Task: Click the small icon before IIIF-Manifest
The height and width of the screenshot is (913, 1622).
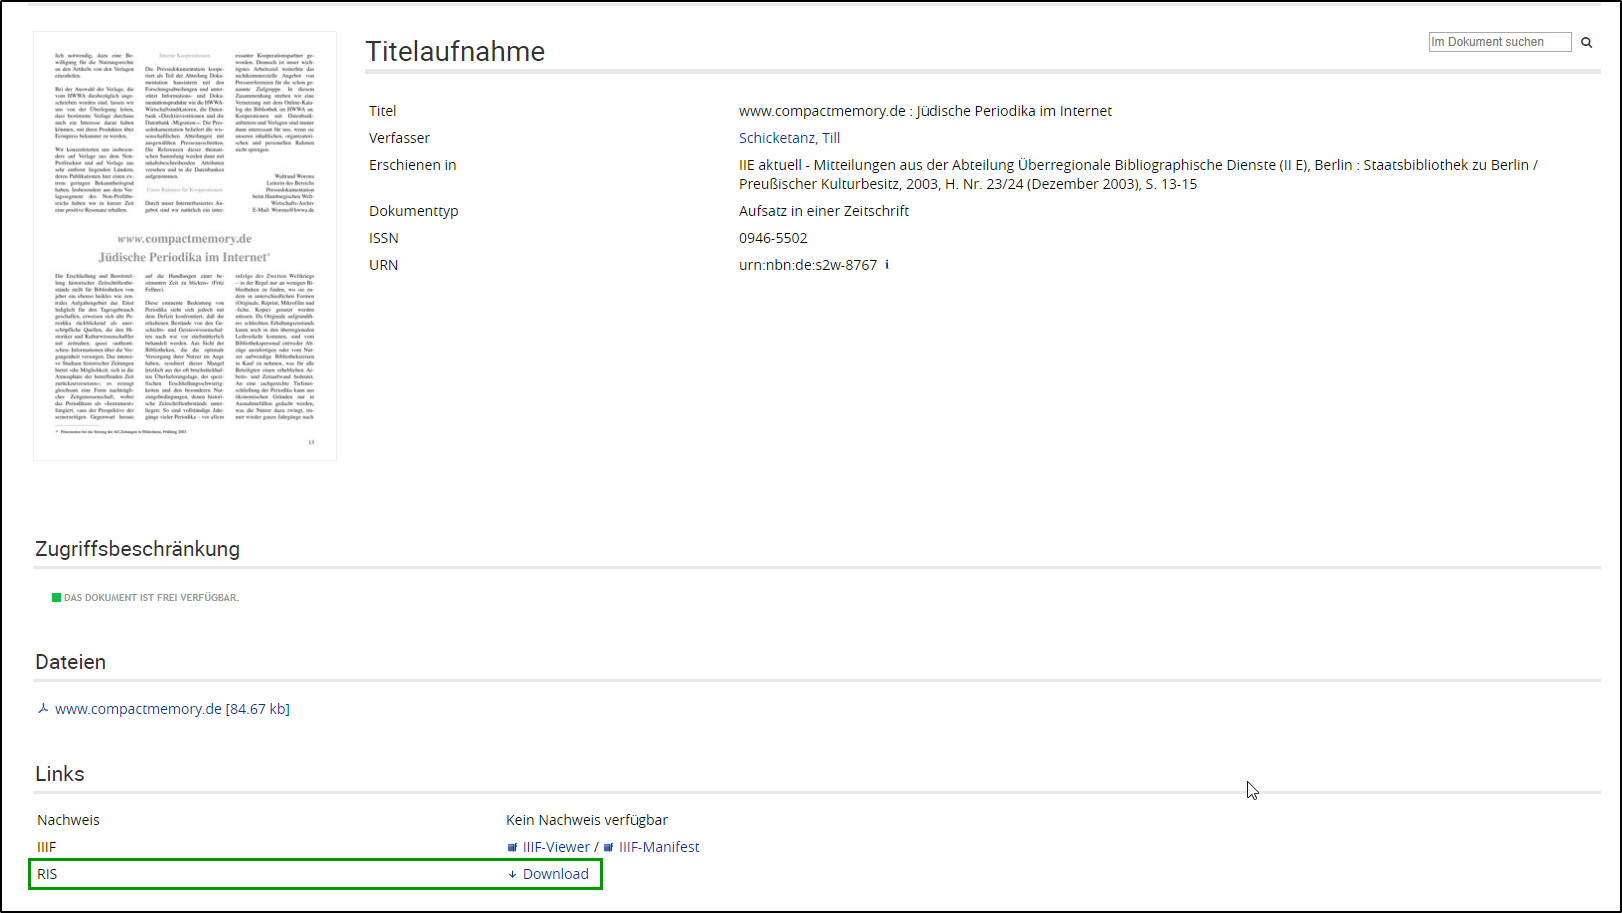Action: coord(608,848)
